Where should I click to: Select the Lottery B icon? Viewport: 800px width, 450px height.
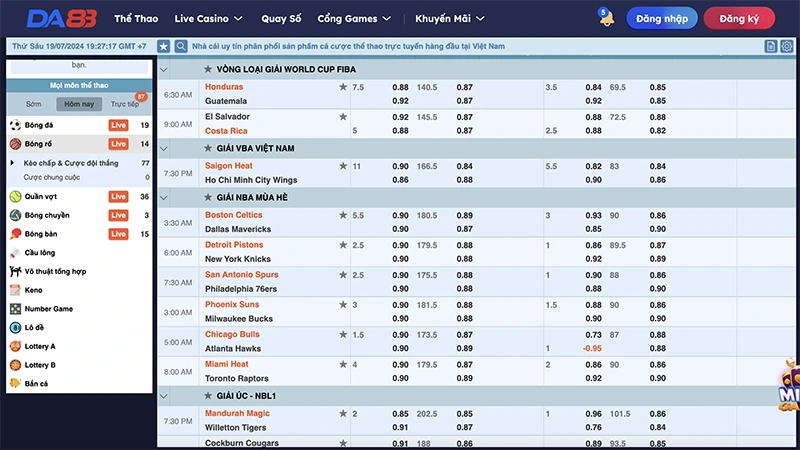pos(15,365)
